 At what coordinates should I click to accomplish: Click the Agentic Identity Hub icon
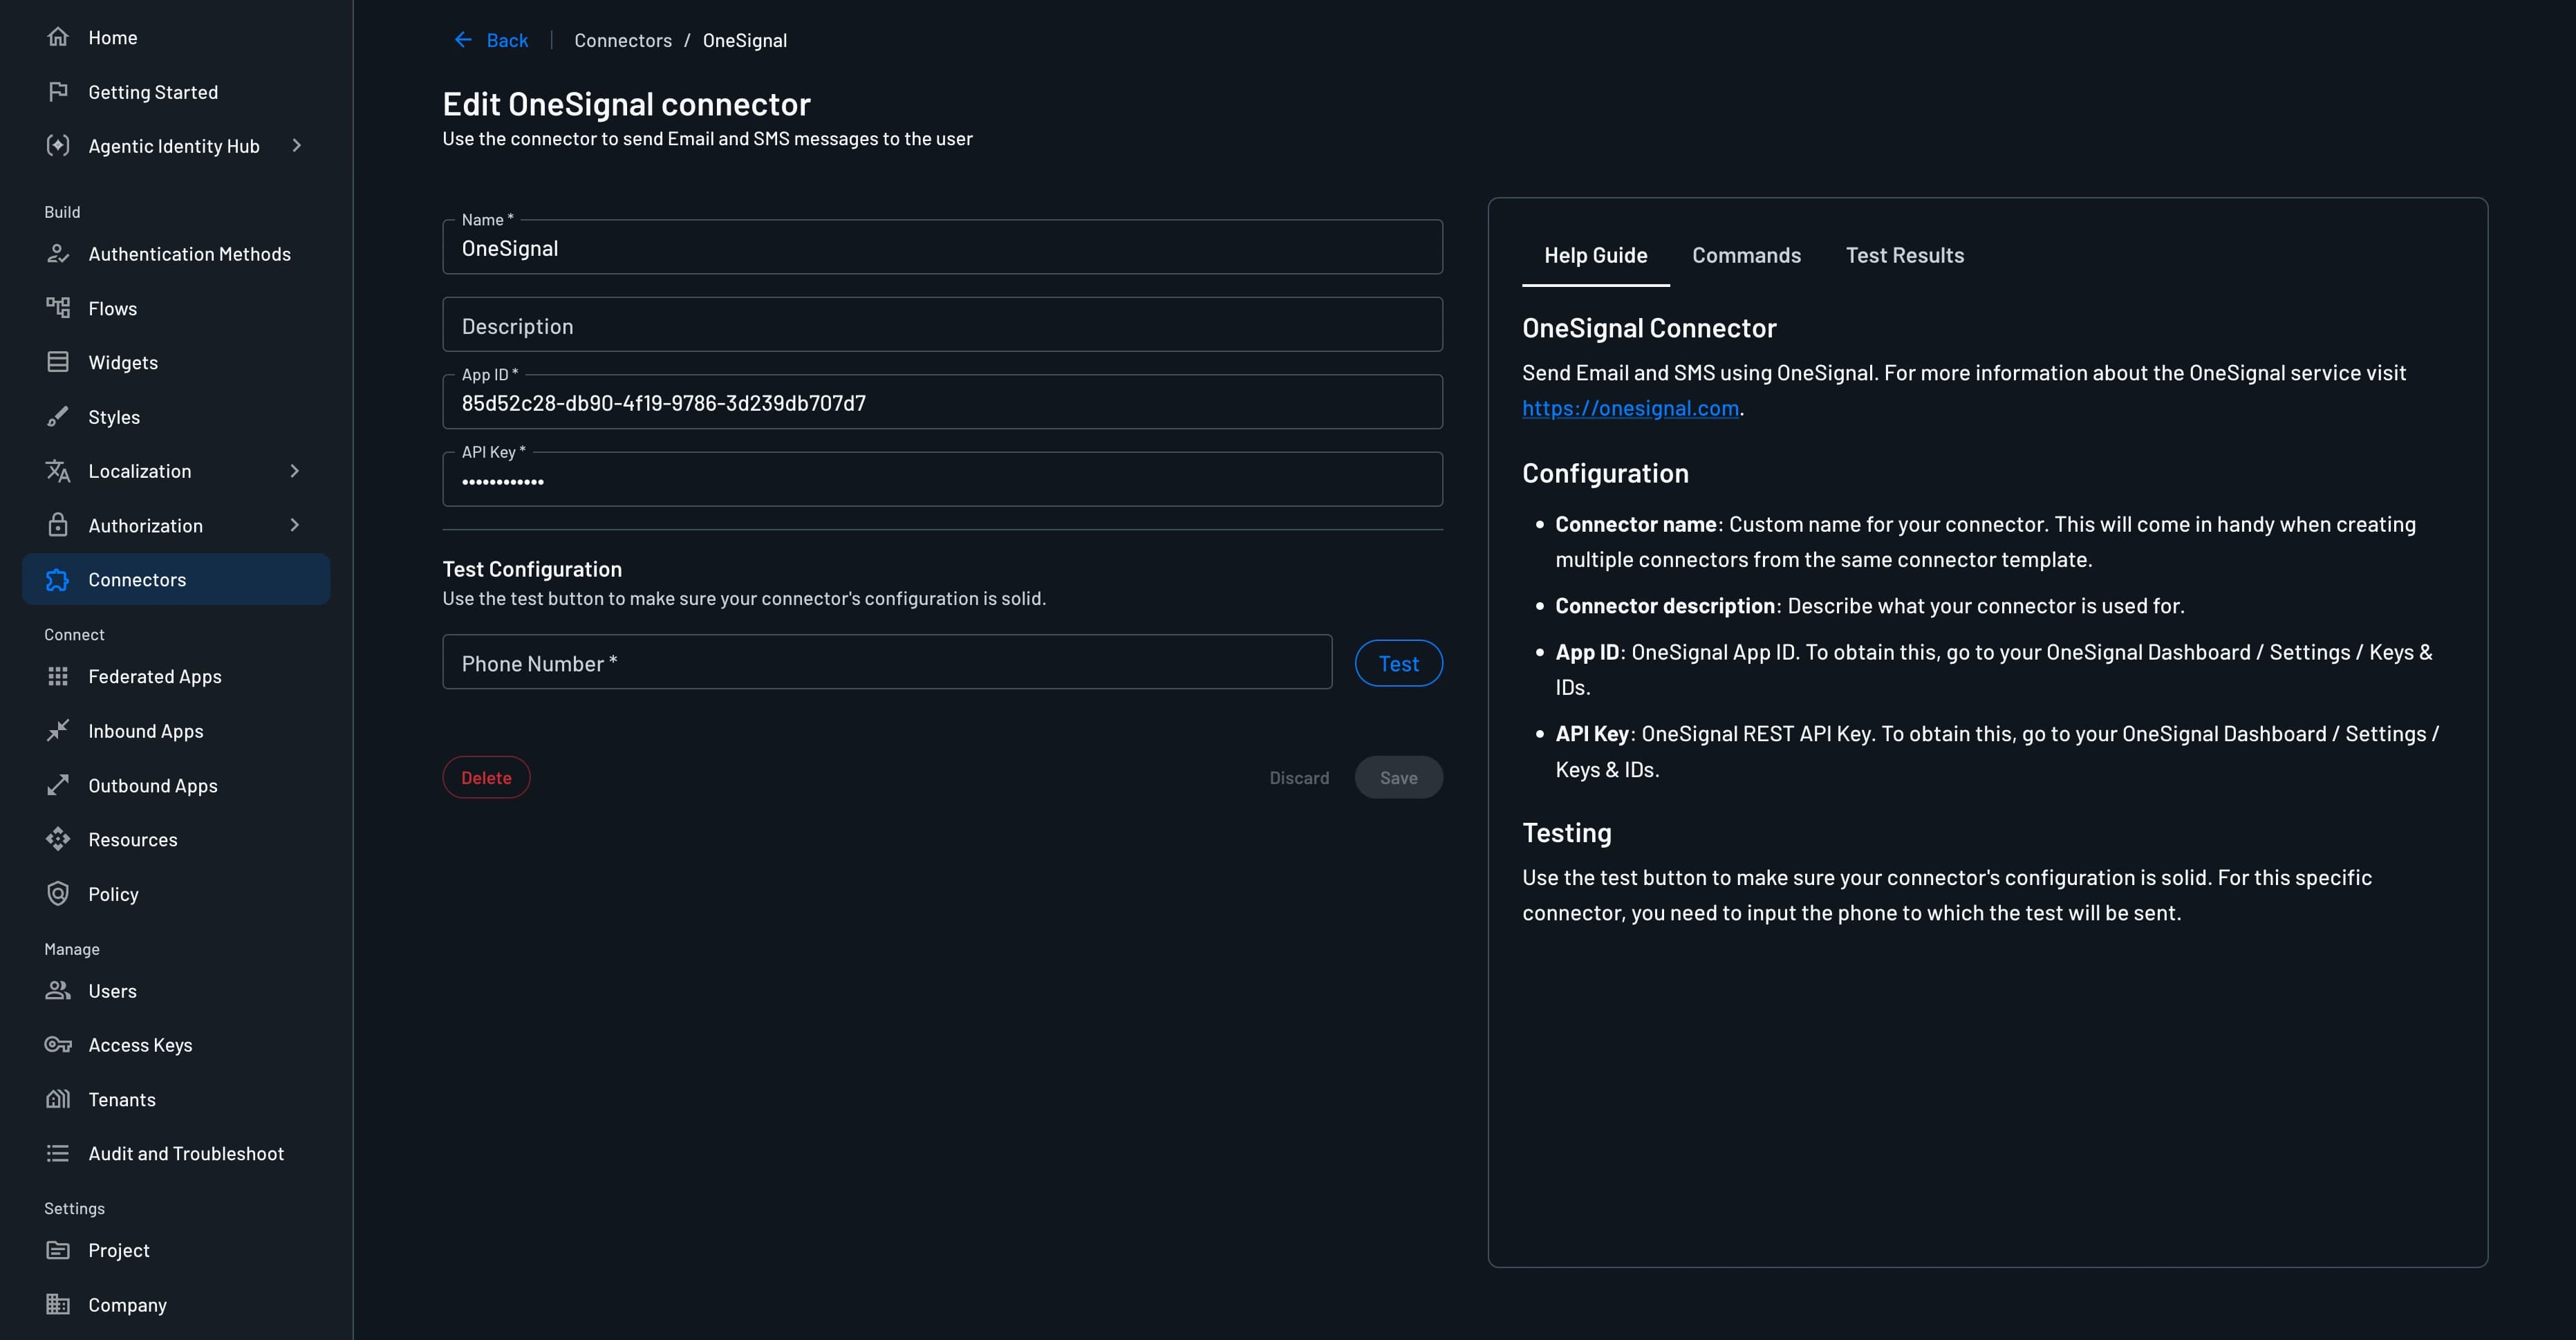58,146
